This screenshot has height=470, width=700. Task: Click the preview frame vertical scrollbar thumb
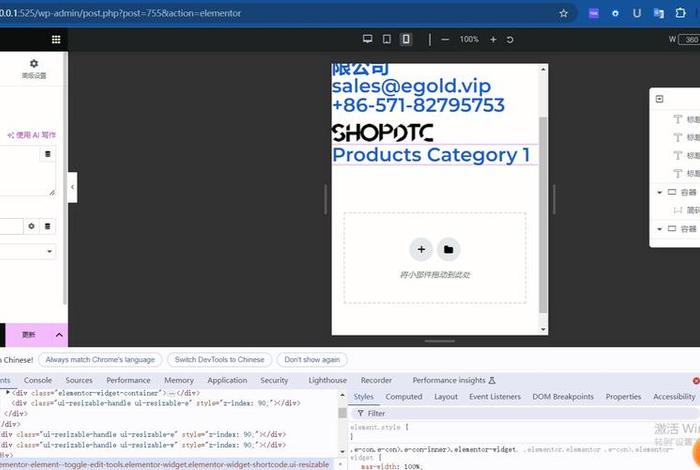click(x=543, y=214)
